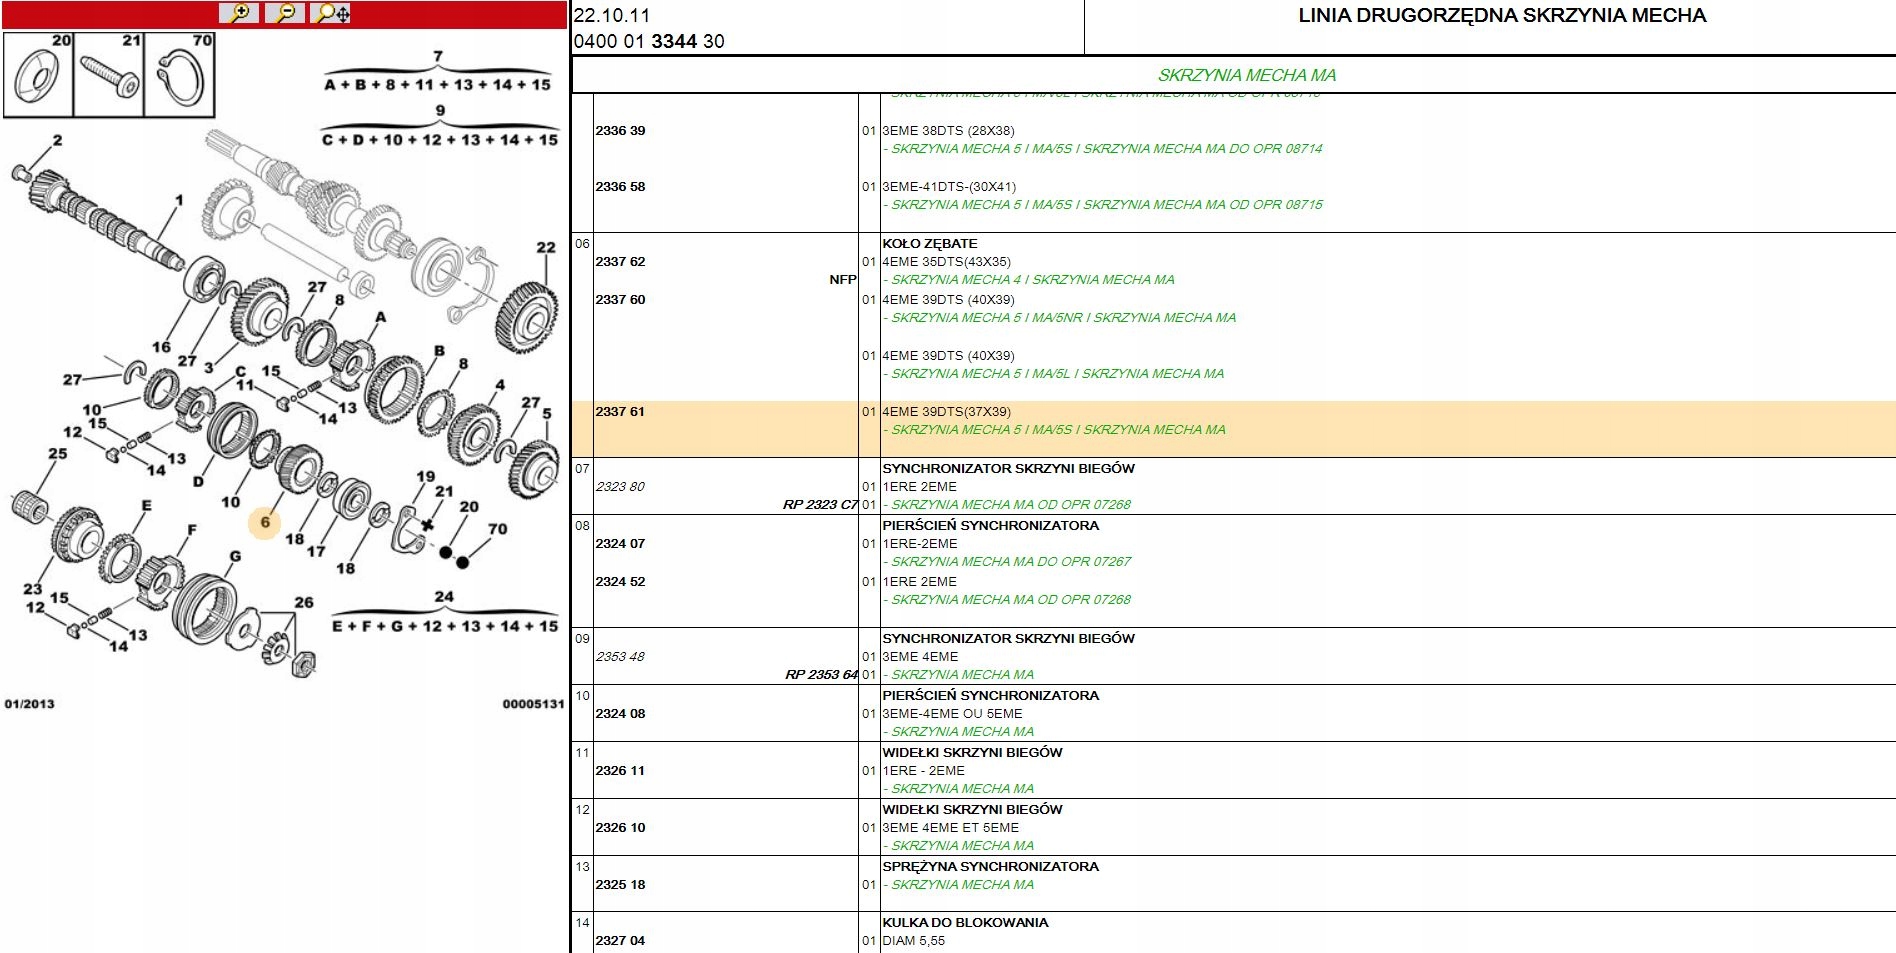
Task: Click part number 2353 48
Action: pos(620,656)
